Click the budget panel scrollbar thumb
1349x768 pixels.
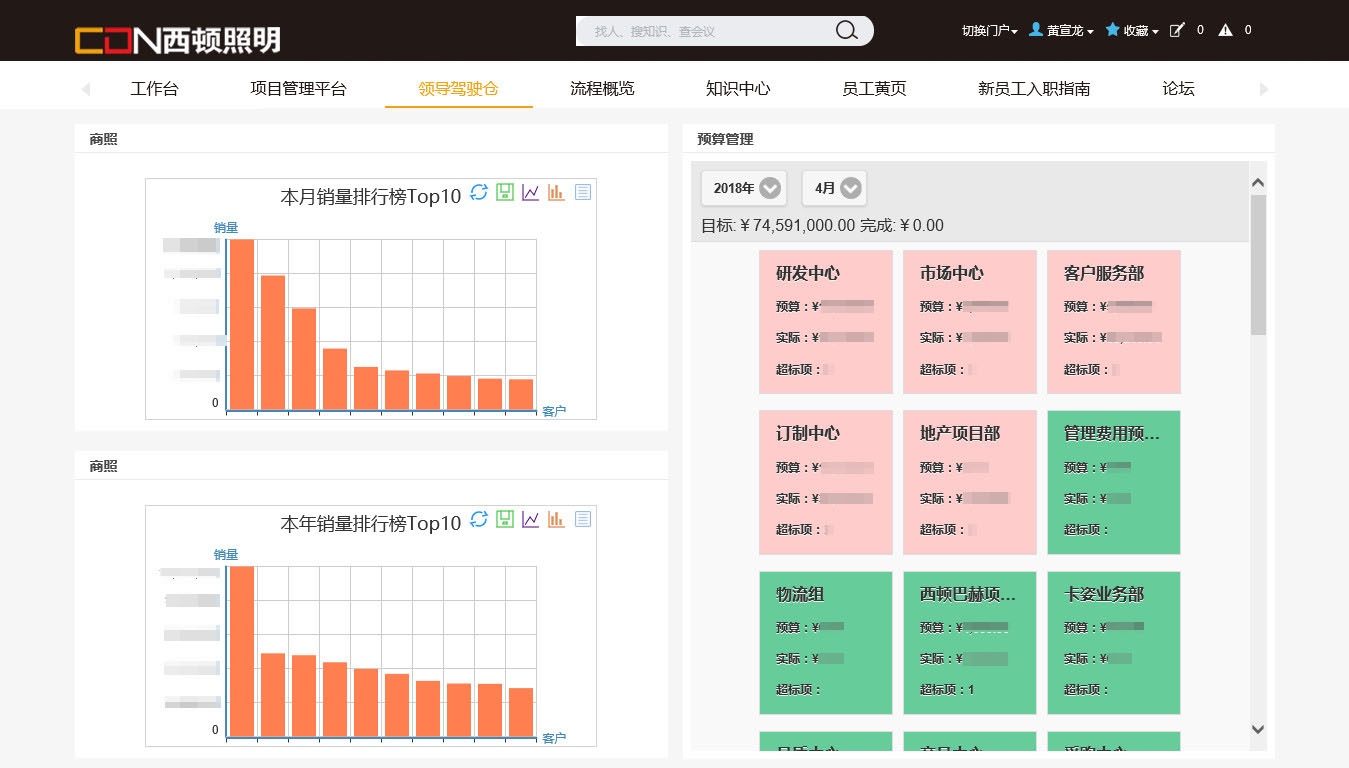pos(1258,265)
